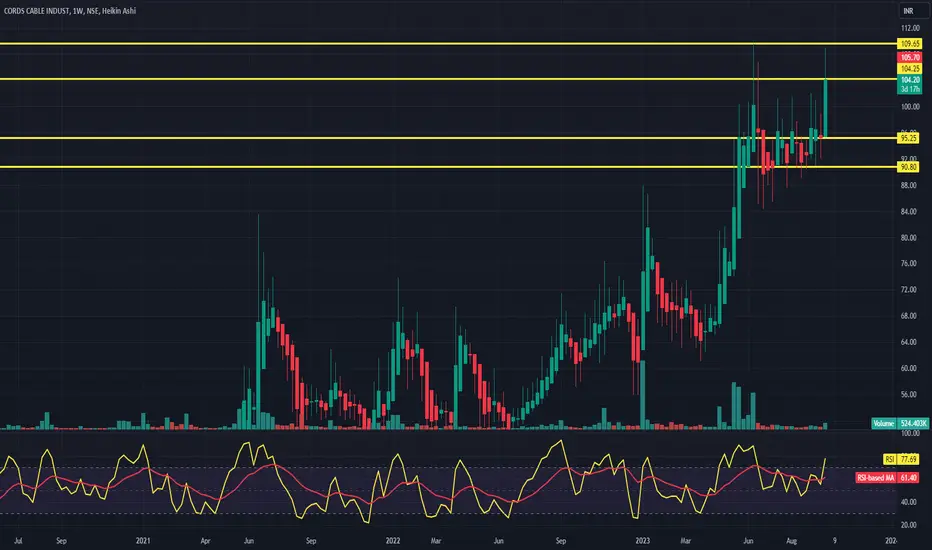Click the RSI-based MA label
The width and height of the screenshot is (932, 550).
[876, 477]
